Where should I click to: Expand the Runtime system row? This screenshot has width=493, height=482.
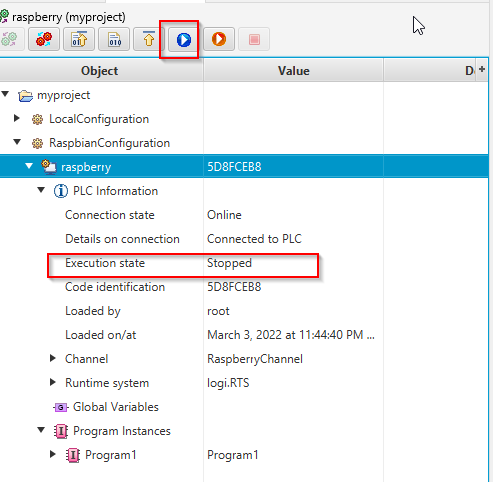[53, 382]
